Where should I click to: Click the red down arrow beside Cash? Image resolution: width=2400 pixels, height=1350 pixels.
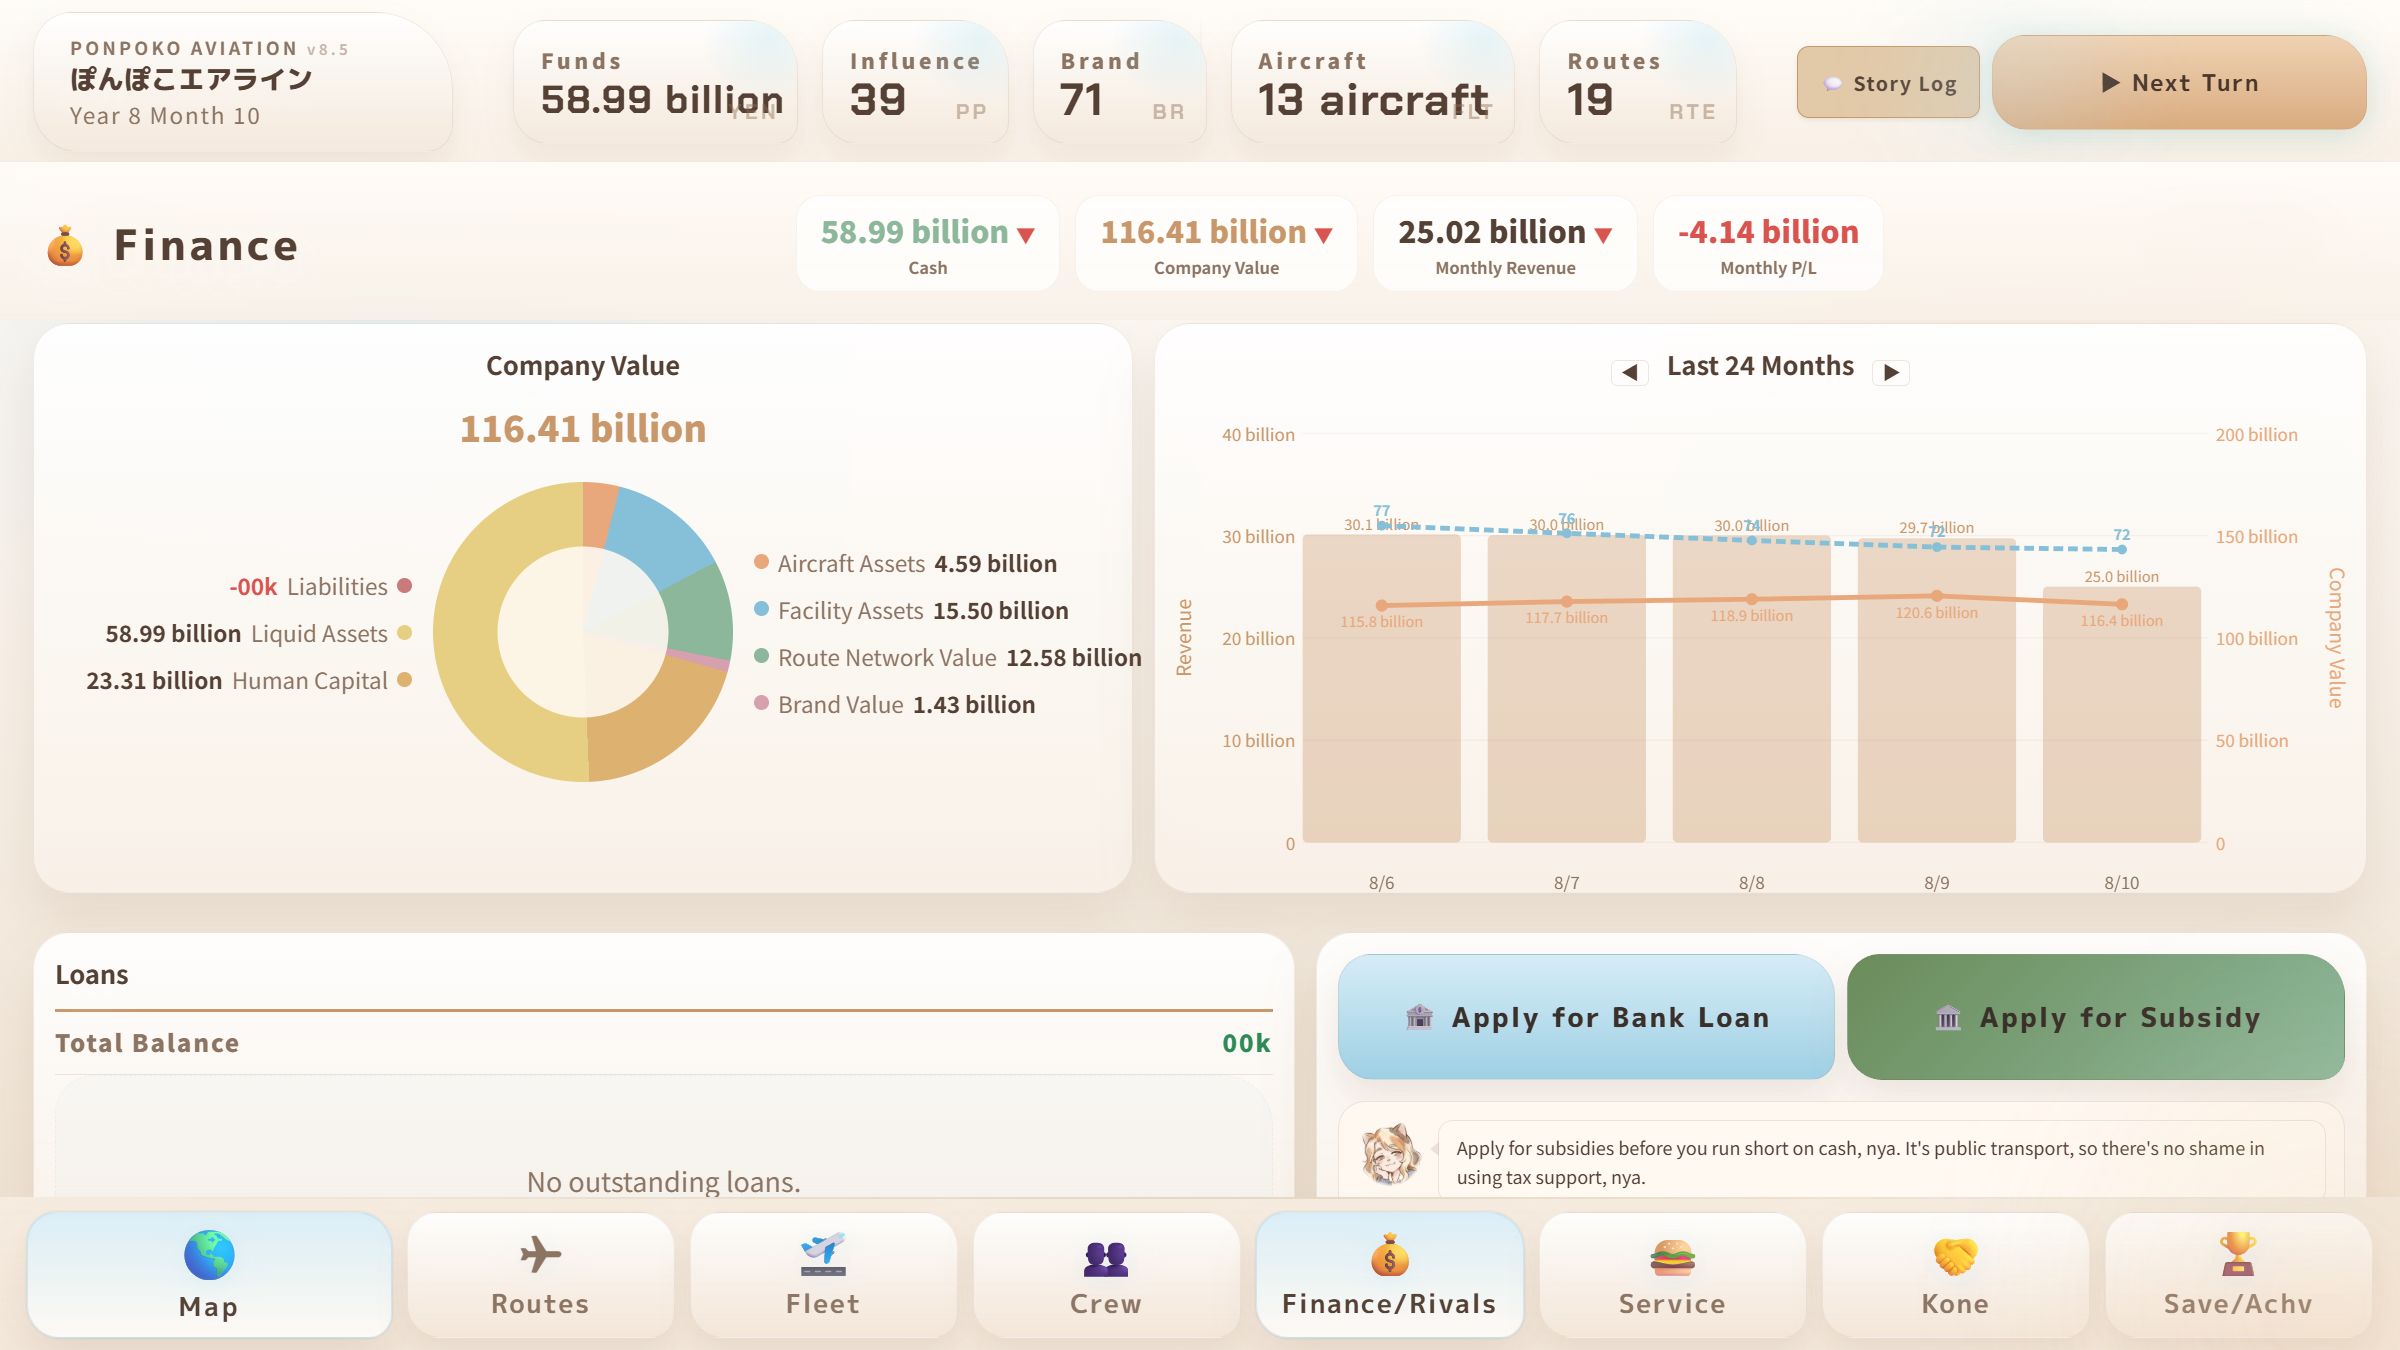coord(1026,235)
